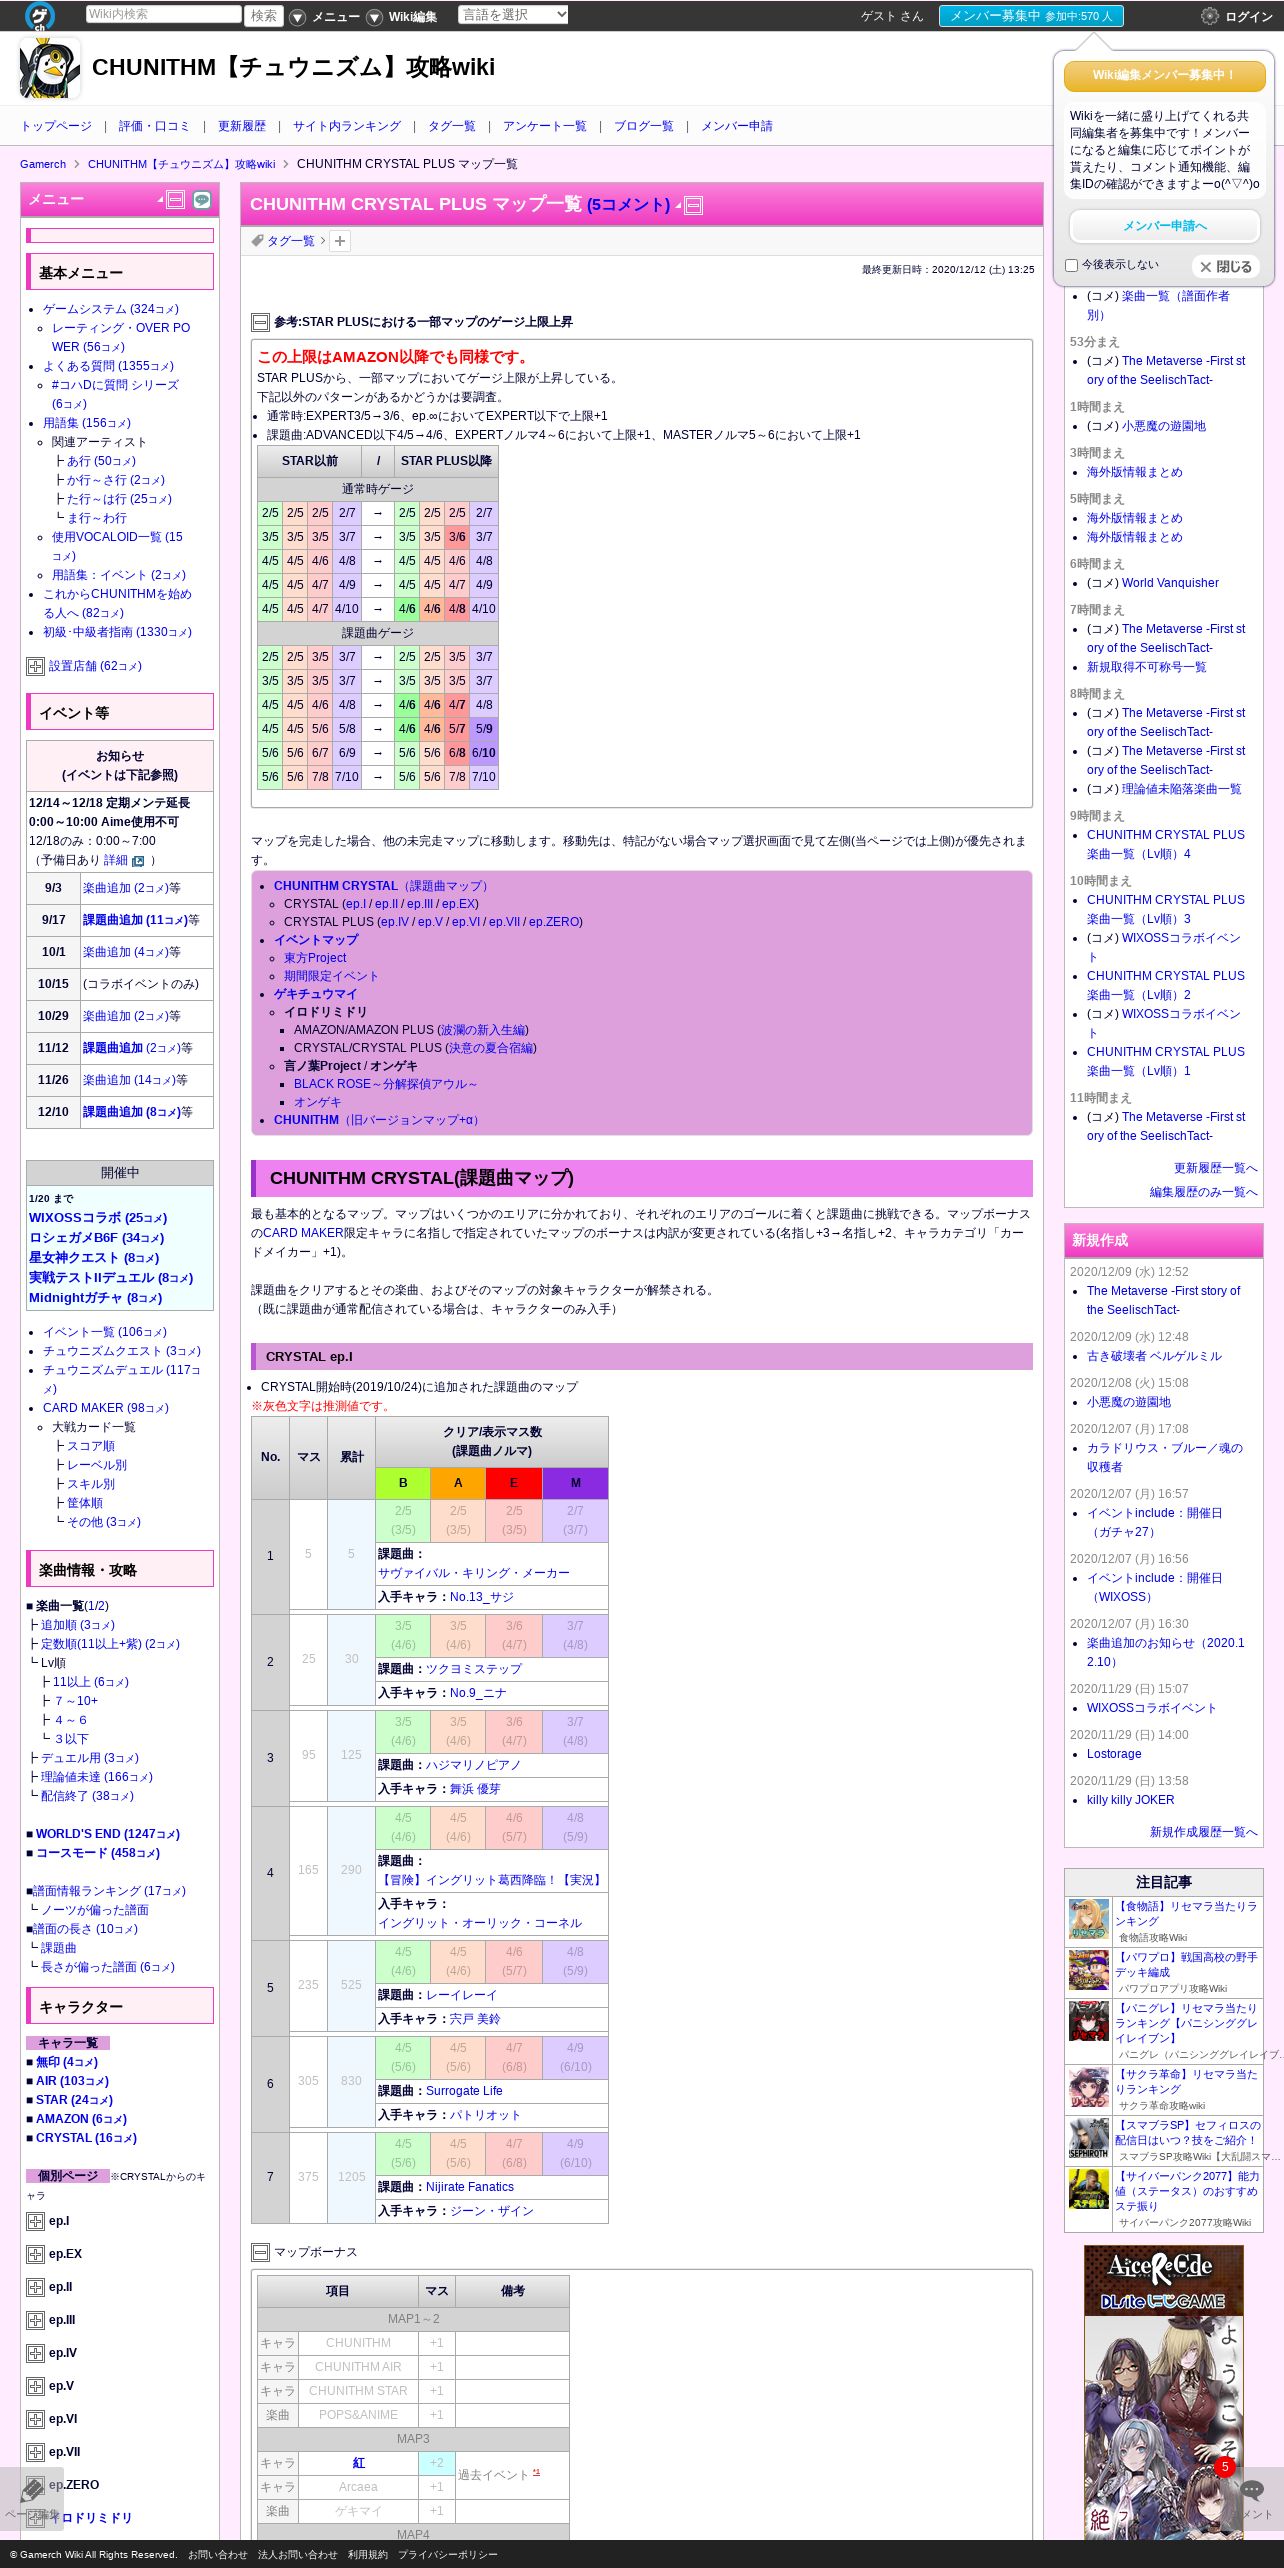
Task: Open Wiki編集 dropdown arrow icon in top bar
Action: (x=374, y=17)
